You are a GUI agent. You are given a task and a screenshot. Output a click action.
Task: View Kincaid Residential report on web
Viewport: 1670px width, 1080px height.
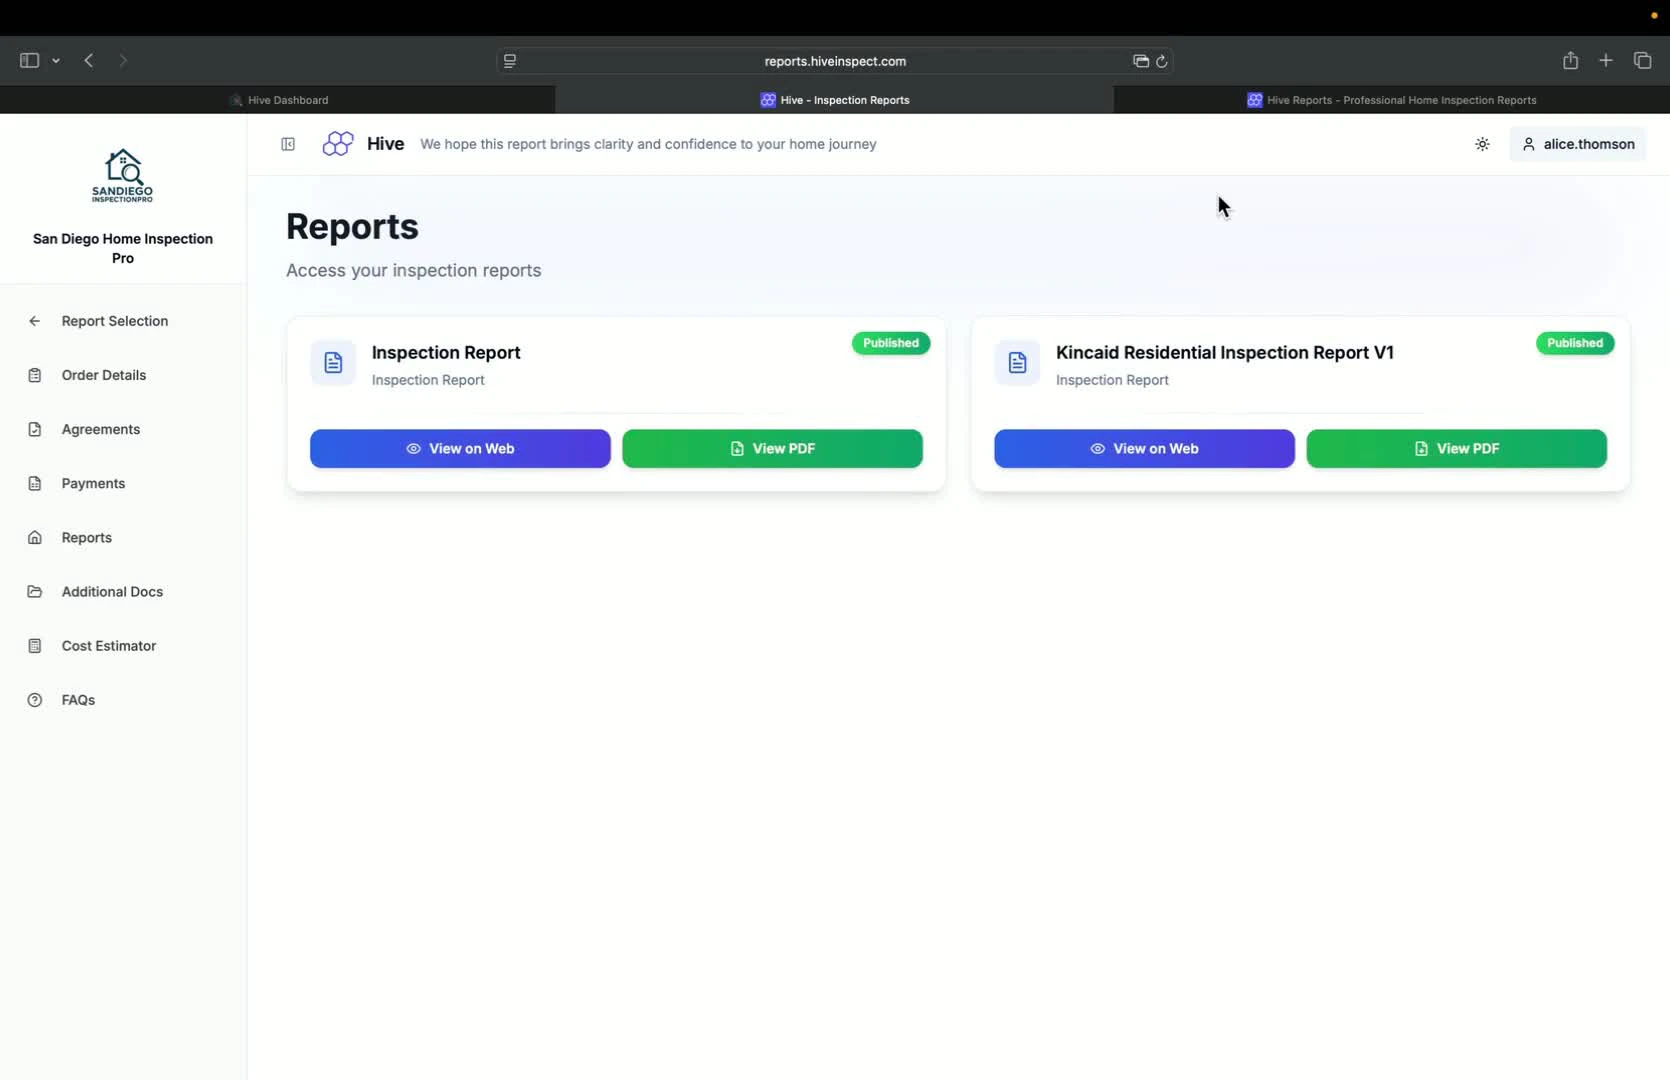click(x=1144, y=448)
